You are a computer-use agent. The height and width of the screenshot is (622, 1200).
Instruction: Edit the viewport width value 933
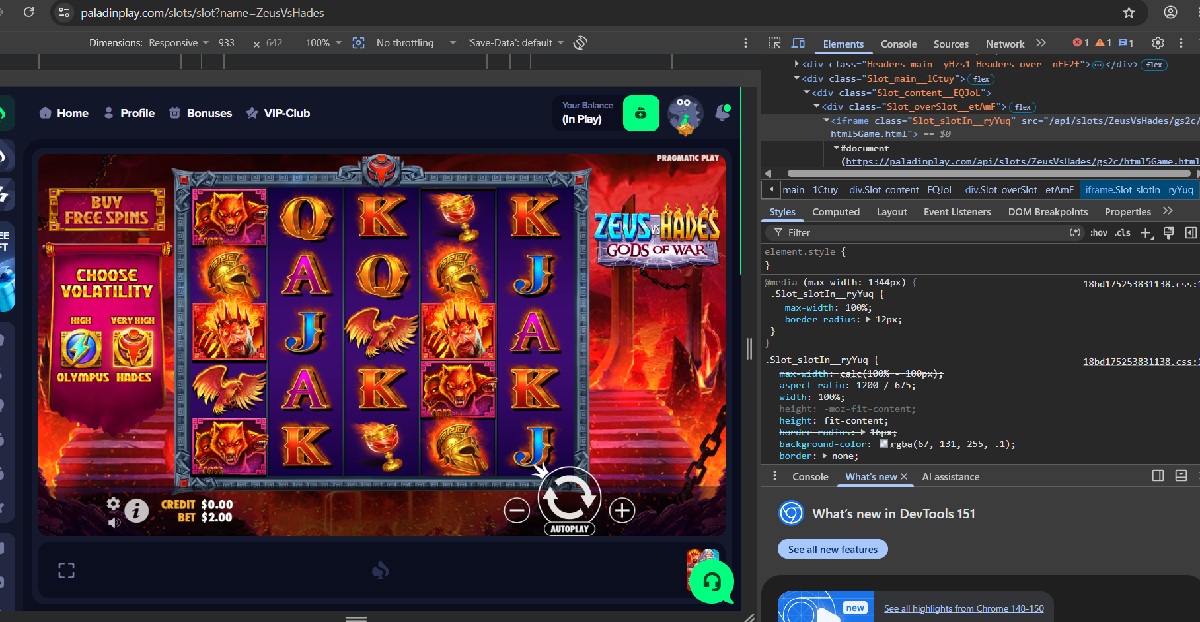pos(226,43)
